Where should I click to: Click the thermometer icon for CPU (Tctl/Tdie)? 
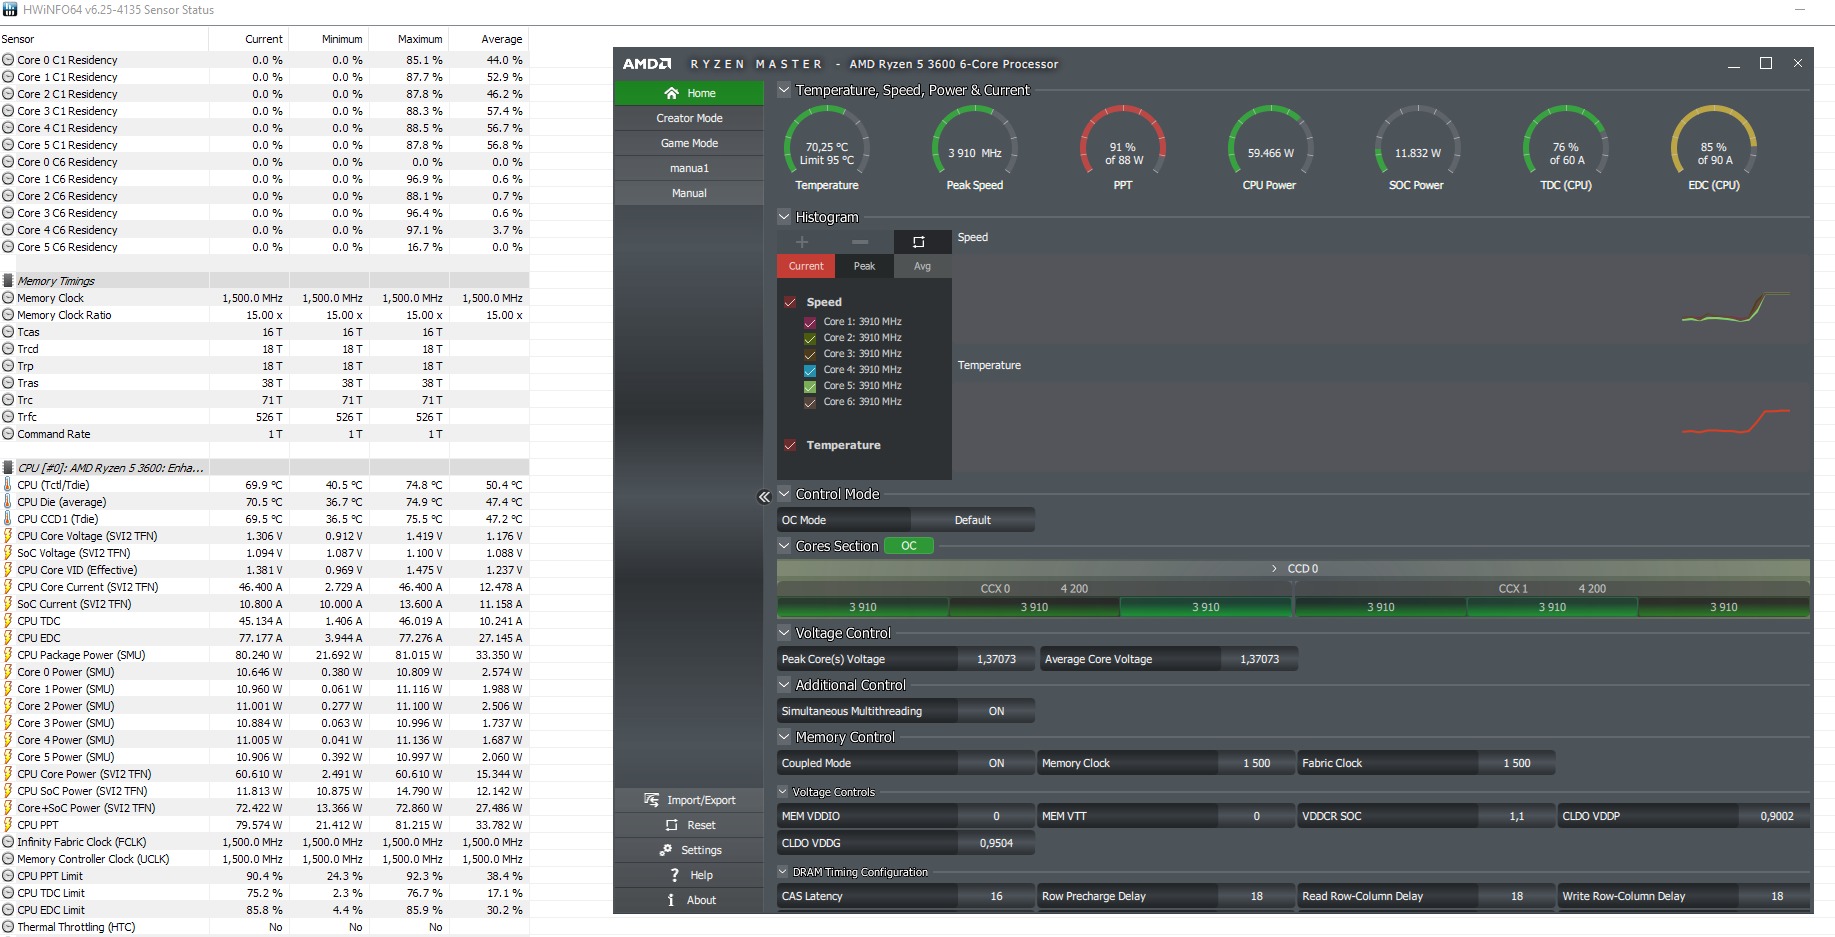[8, 485]
